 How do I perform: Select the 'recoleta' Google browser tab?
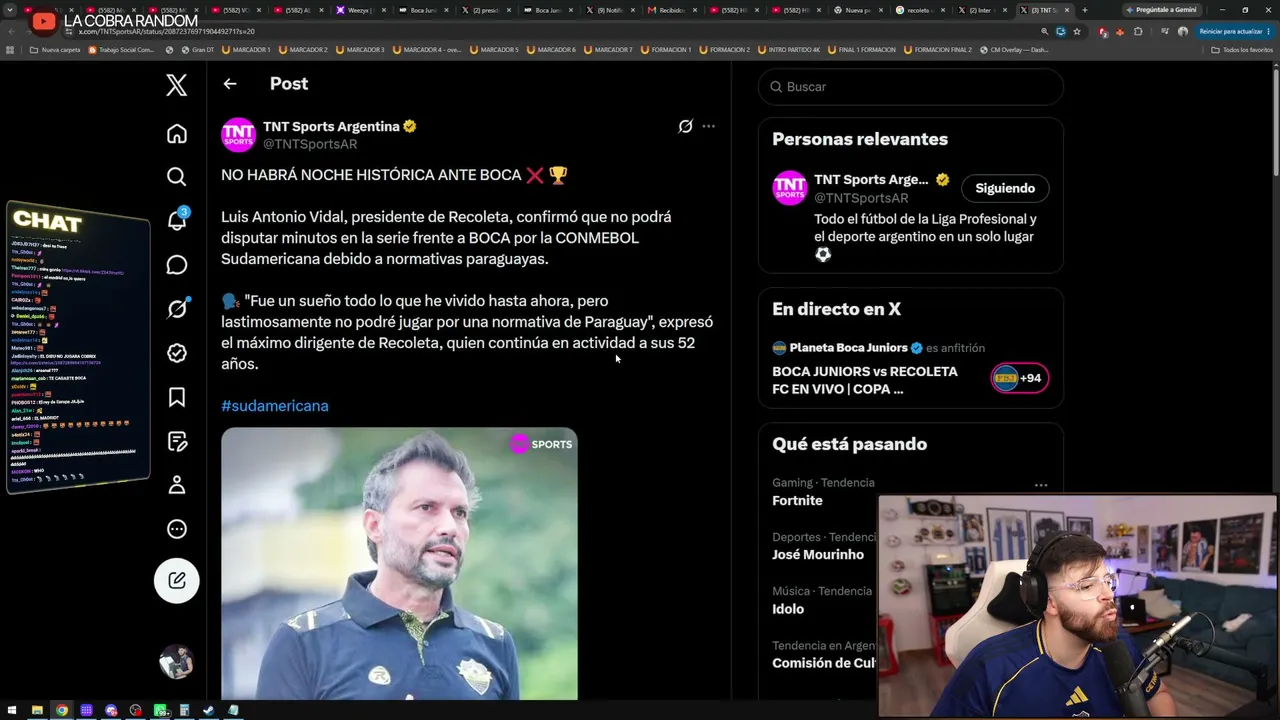(x=921, y=10)
